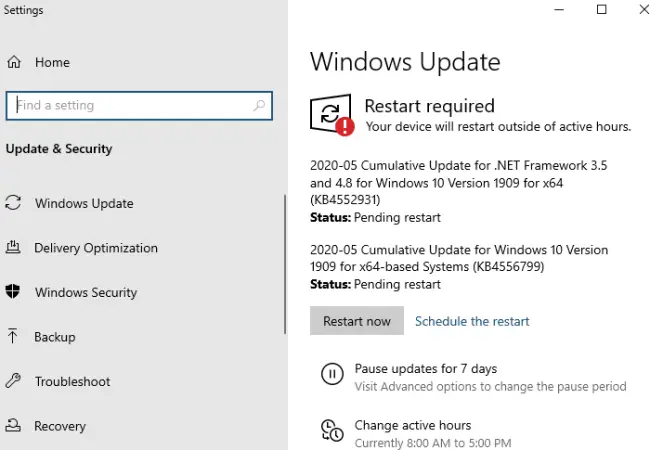Click the KB4552931 .NET Framework update text

(458, 183)
